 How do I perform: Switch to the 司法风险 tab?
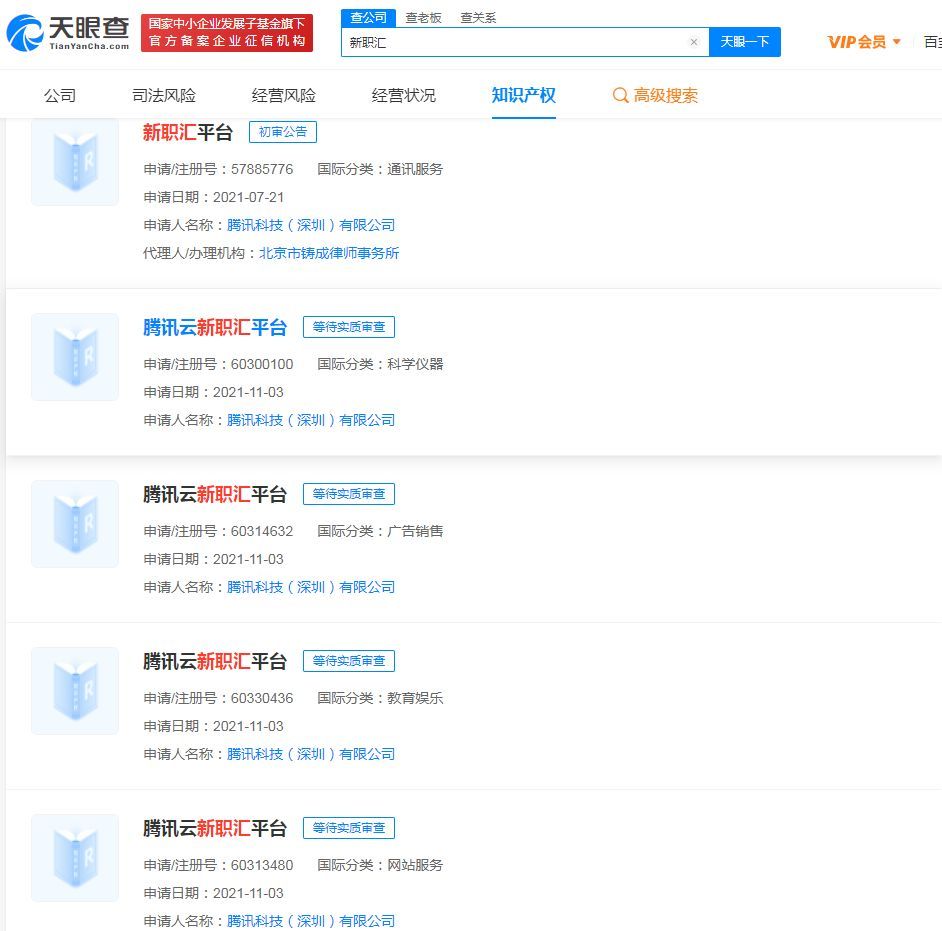click(164, 95)
